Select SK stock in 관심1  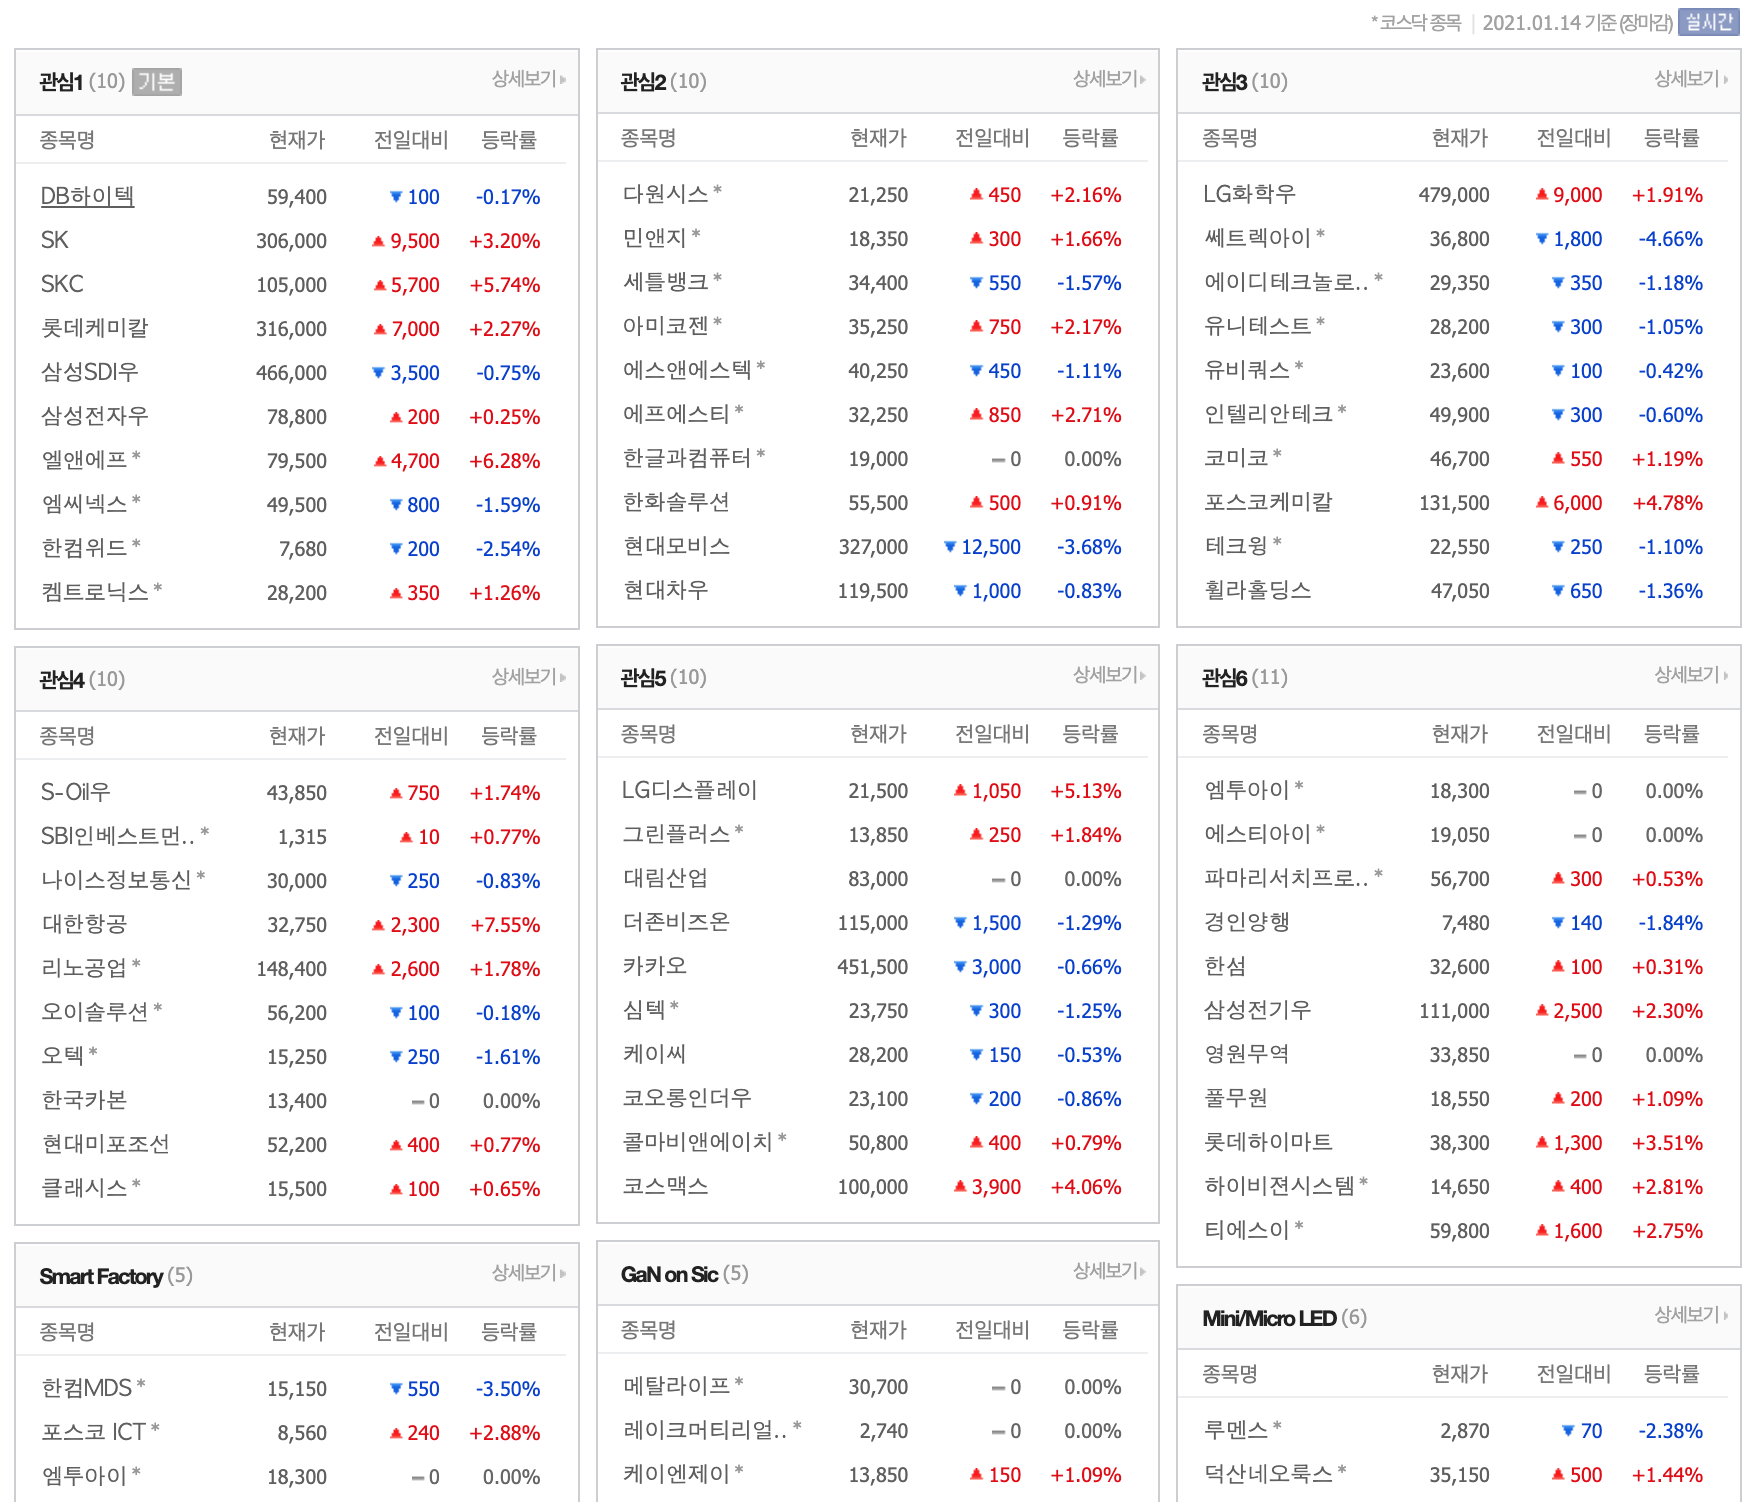(55, 240)
